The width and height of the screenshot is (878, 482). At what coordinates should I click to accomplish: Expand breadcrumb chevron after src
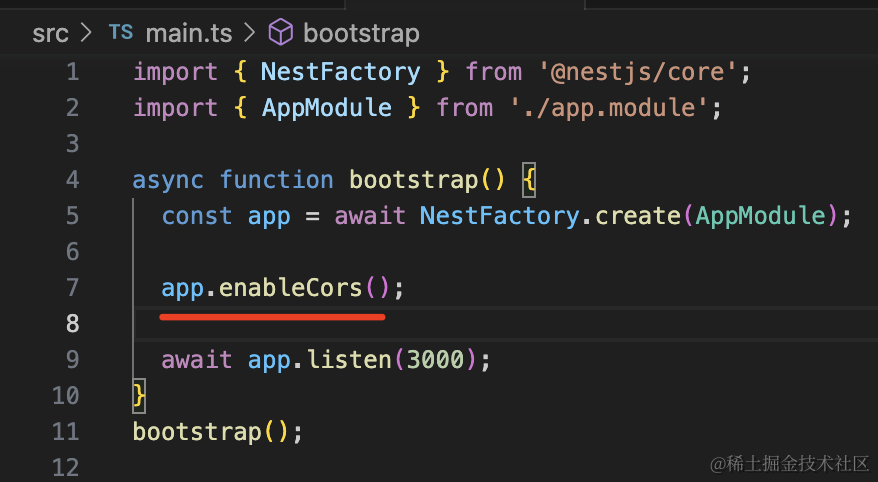tap(86, 33)
